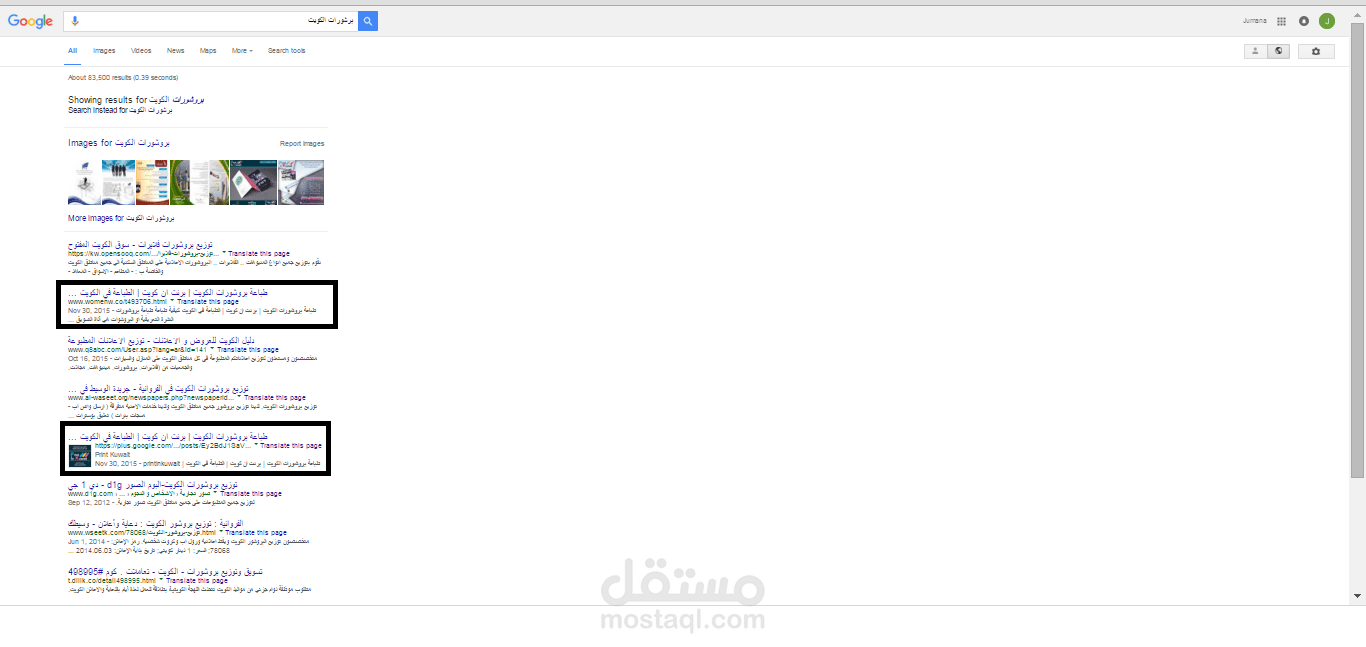Open the first brochure image thumbnail
Image resolution: width=1366 pixels, height=647 pixels.
84,182
